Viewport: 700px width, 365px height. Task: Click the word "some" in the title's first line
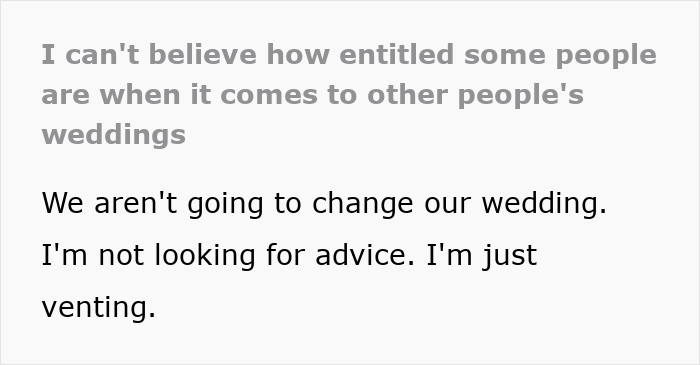click(x=505, y=55)
